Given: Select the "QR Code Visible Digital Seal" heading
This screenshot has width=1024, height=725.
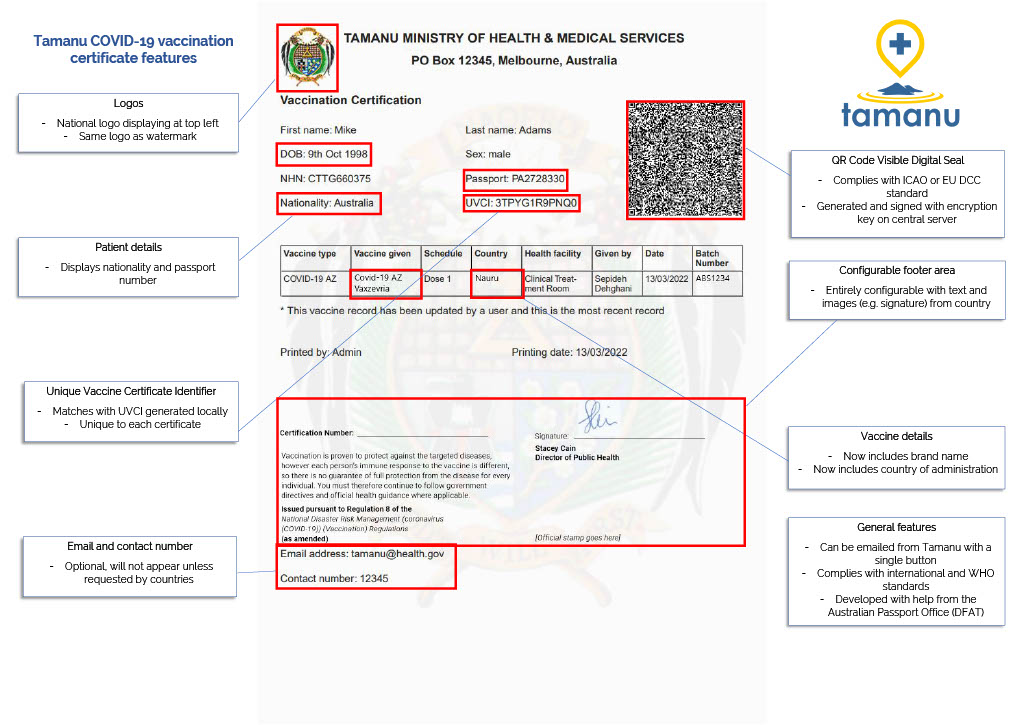Looking at the screenshot, I should [x=897, y=161].
